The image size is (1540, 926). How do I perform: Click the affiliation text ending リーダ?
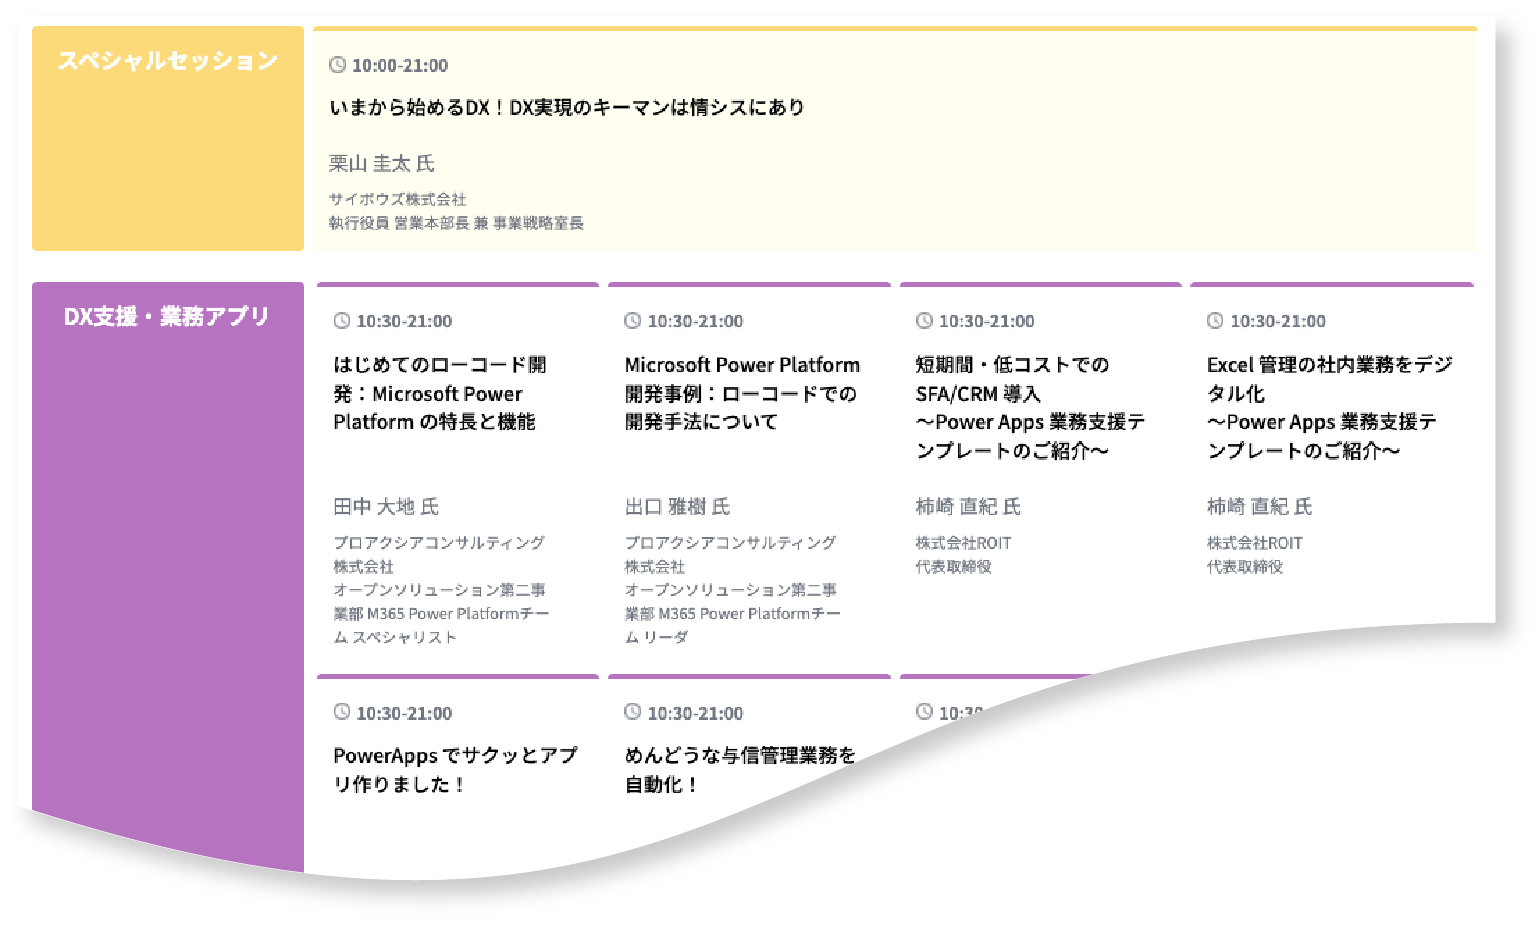[x=733, y=590]
